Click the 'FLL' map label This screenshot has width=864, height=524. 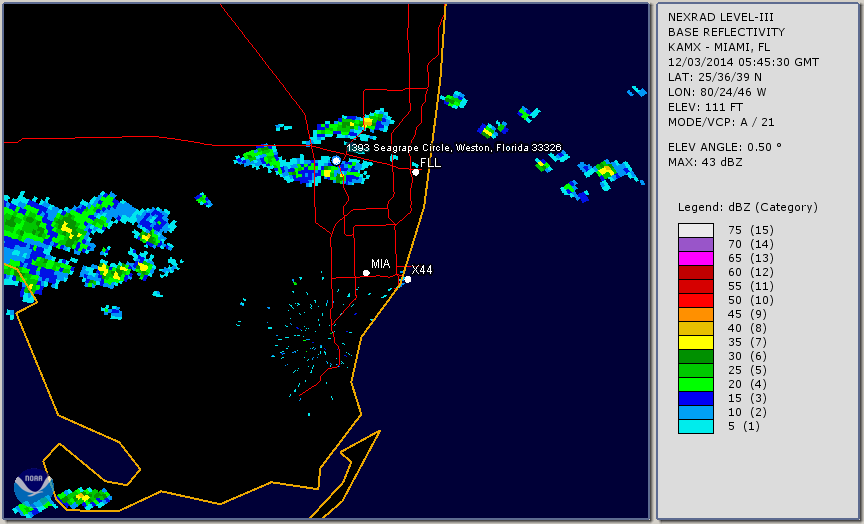[430, 163]
